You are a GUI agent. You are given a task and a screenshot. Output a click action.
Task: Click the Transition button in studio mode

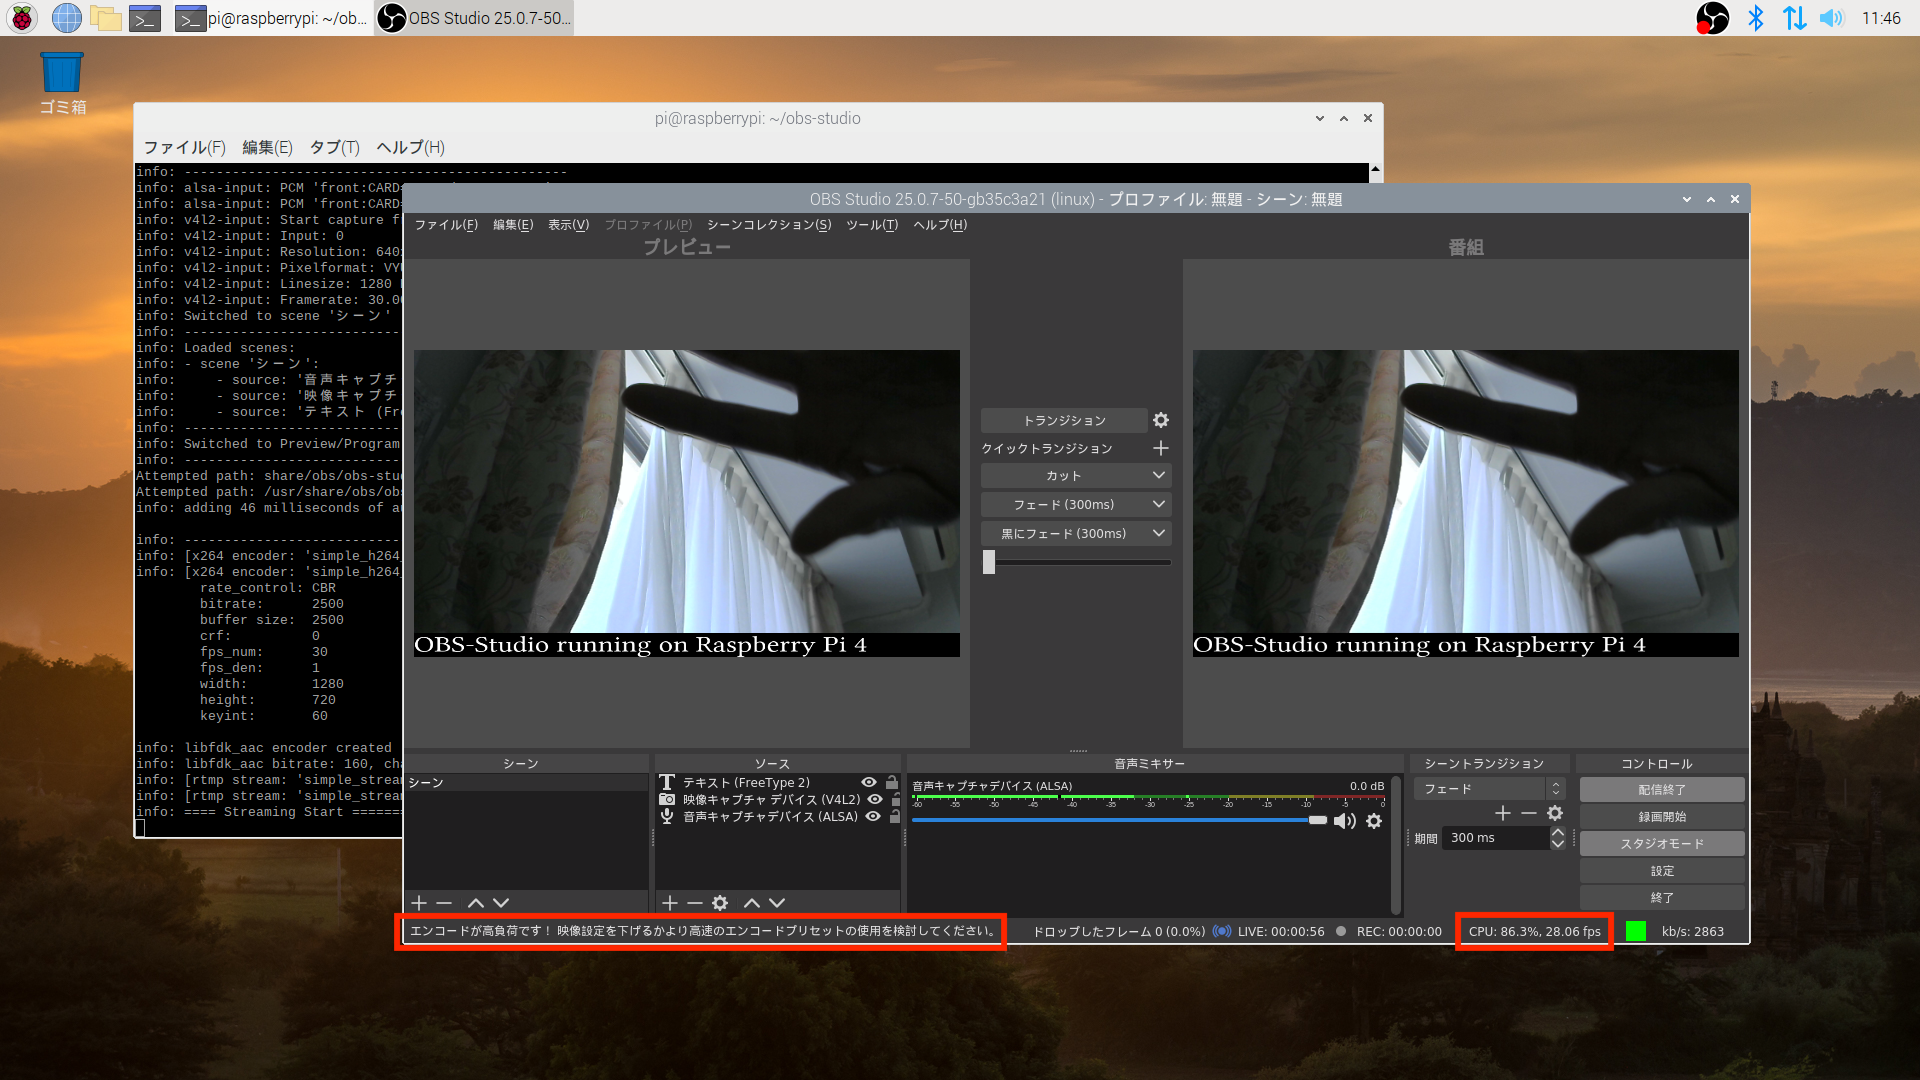coord(1064,420)
